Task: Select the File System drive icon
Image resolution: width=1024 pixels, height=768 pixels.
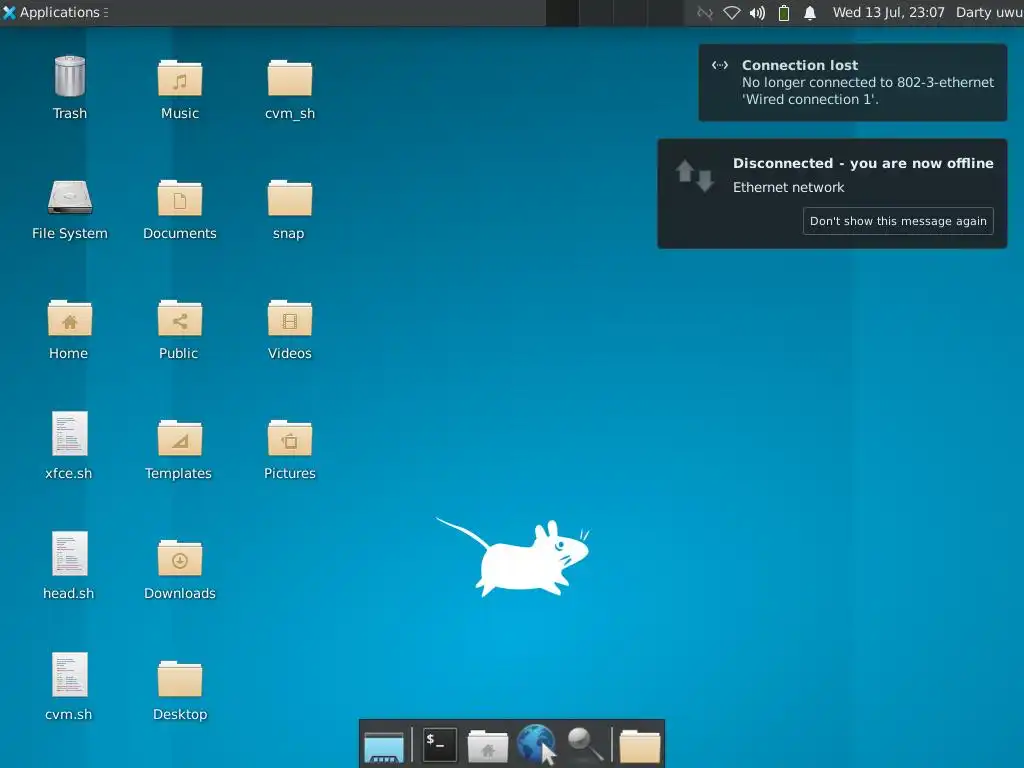Action: pos(70,198)
